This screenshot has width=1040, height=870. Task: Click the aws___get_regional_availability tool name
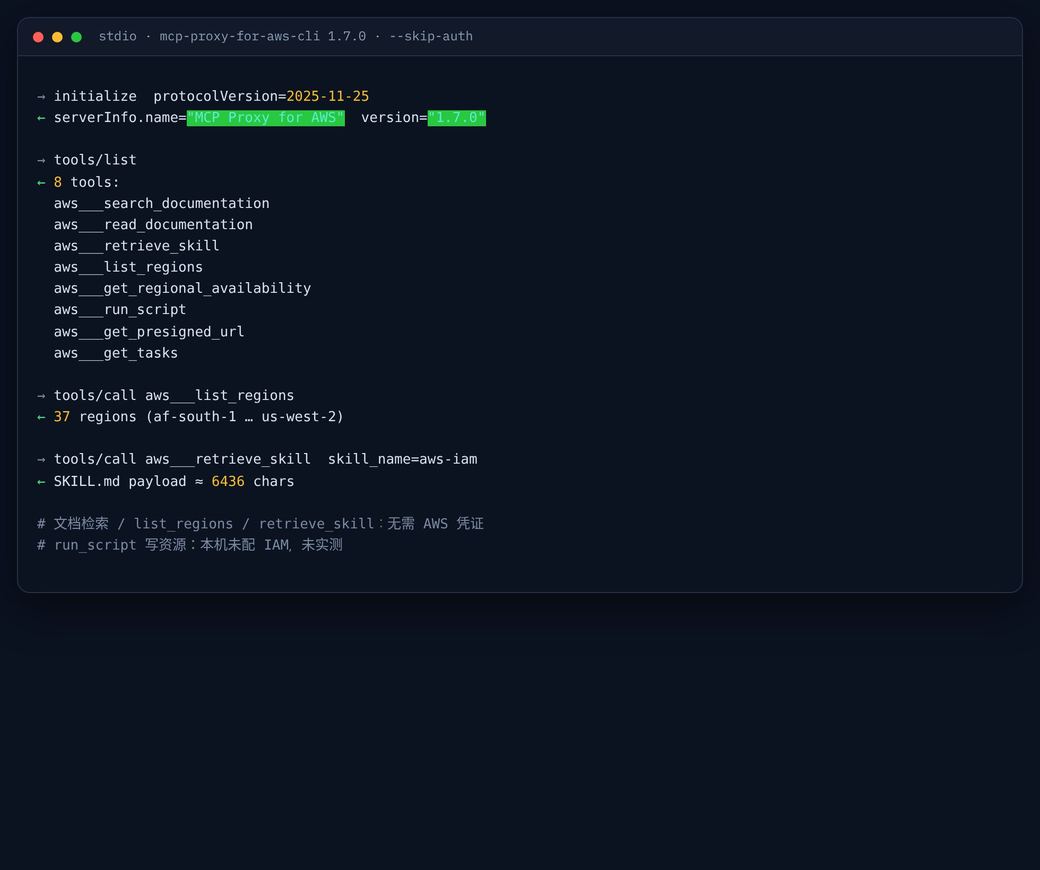click(182, 288)
